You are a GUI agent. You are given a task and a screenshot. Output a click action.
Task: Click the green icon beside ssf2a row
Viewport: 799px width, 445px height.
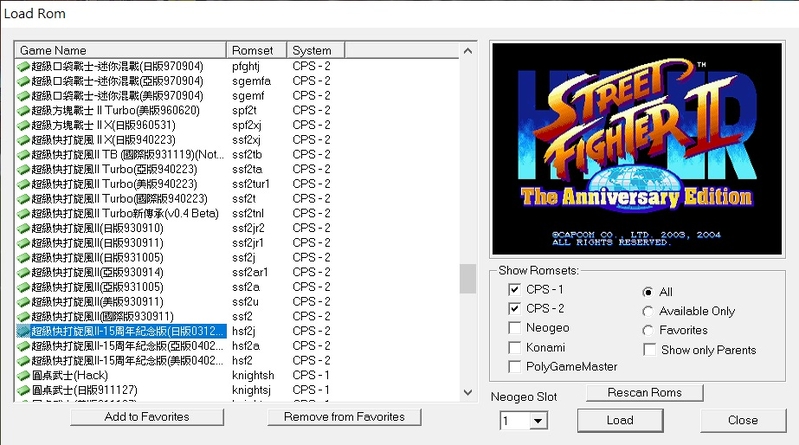(x=23, y=287)
